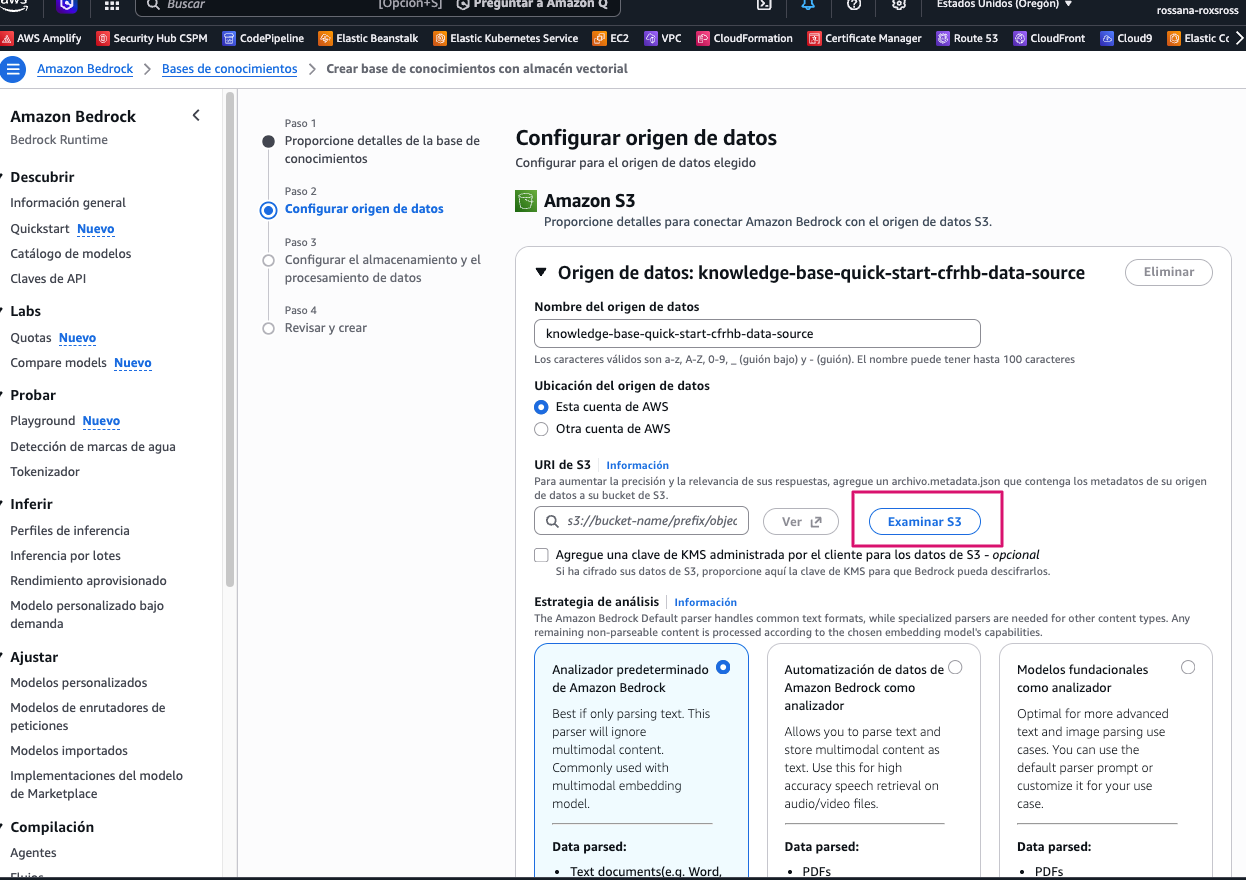1246x880 pixels.
Task: Open the Certificate Manager bookmark
Action: tap(865, 38)
